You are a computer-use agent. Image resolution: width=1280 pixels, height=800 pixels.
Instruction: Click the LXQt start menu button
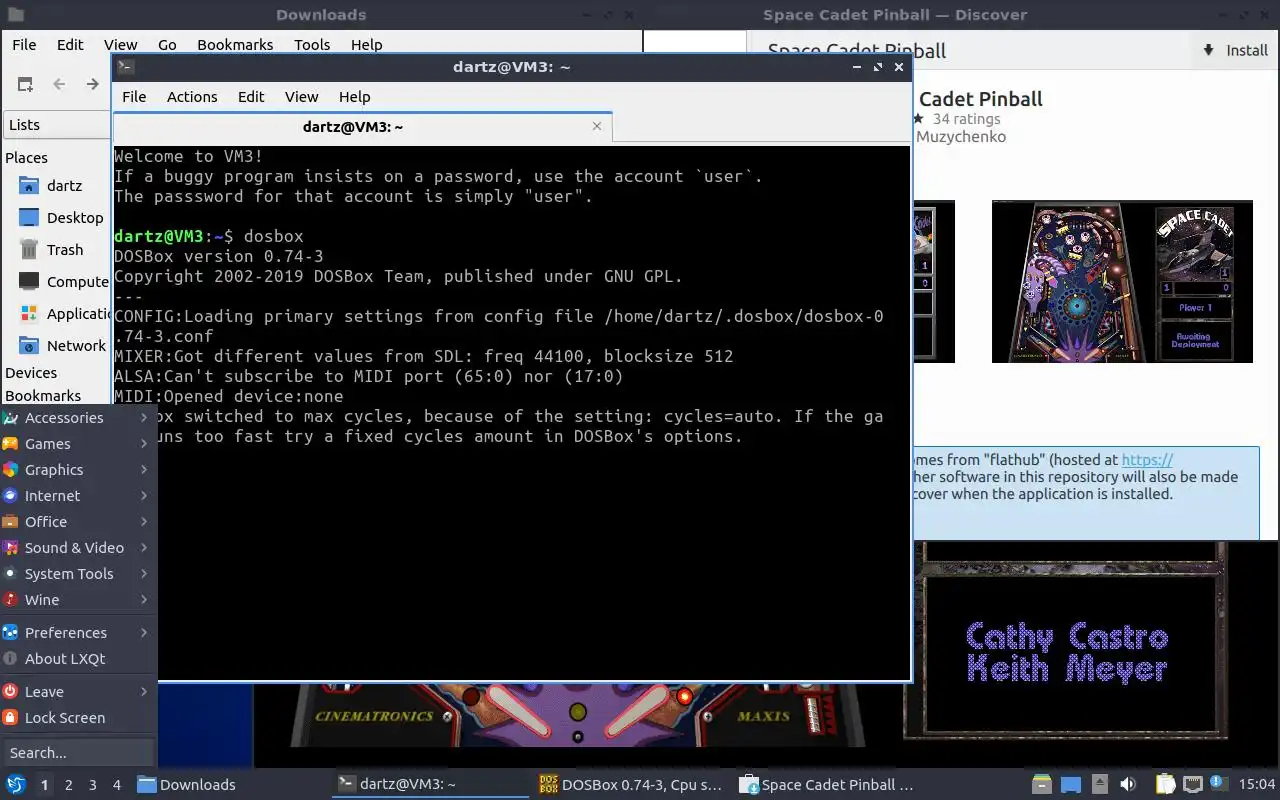[x=16, y=785]
